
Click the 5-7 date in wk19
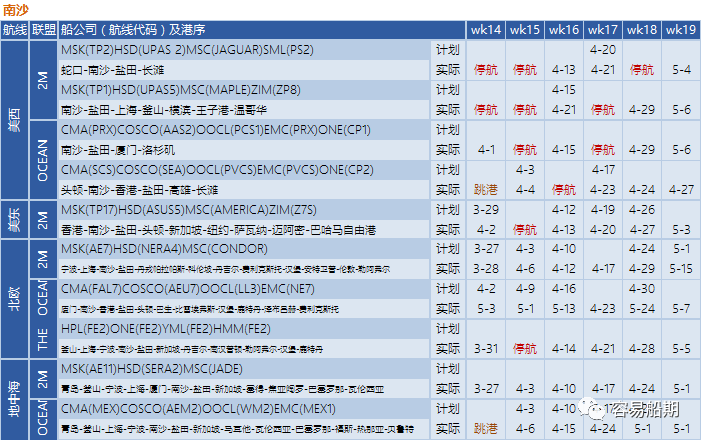(681, 309)
